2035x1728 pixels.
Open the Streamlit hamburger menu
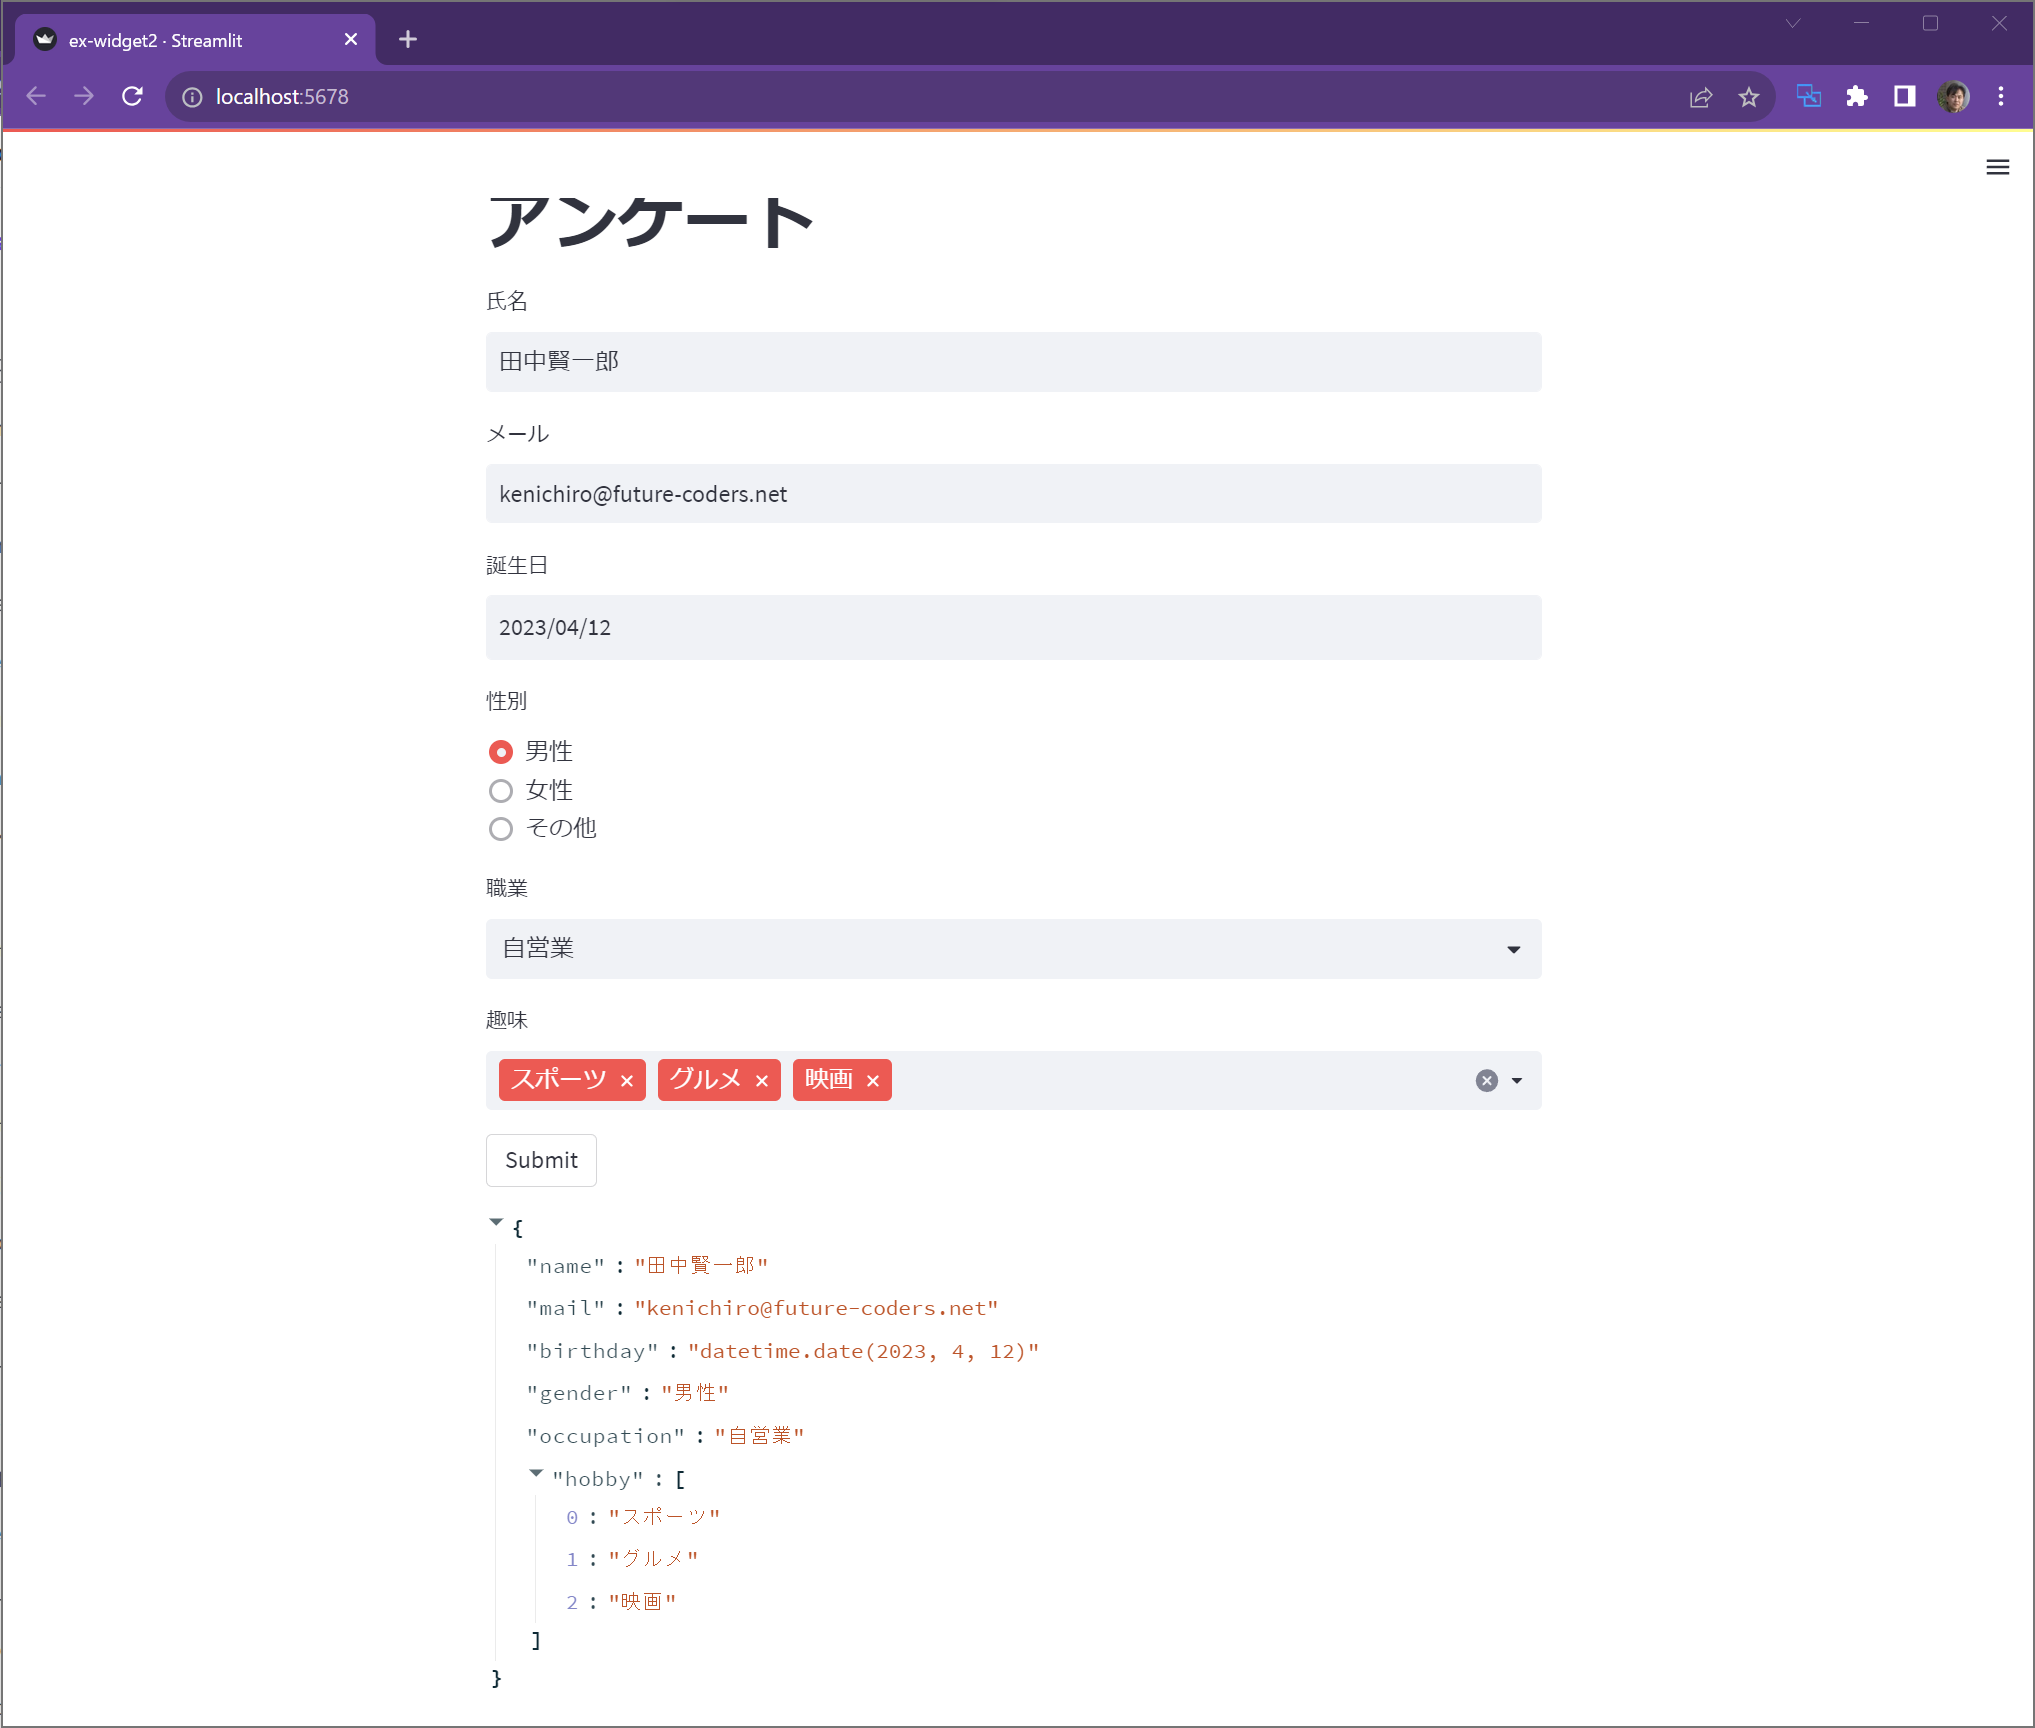point(1997,167)
